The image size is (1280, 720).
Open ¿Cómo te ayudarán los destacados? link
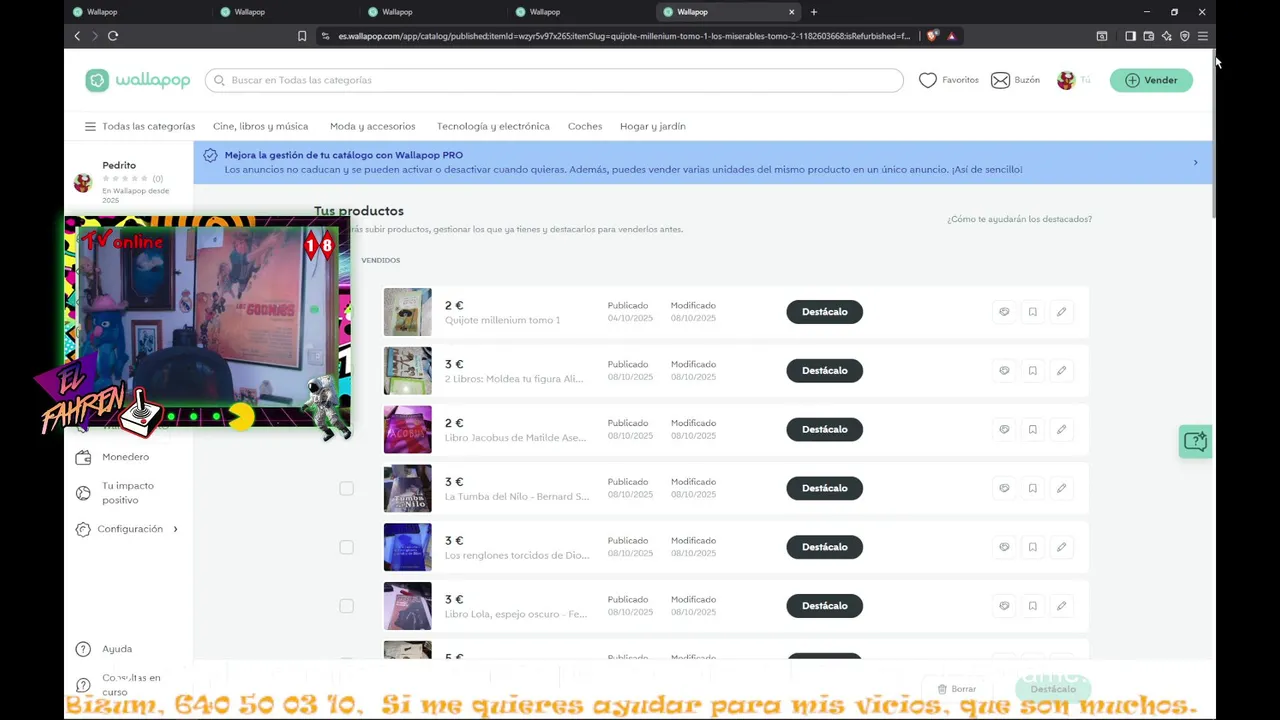pyautogui.click(x=1019, y=219)
